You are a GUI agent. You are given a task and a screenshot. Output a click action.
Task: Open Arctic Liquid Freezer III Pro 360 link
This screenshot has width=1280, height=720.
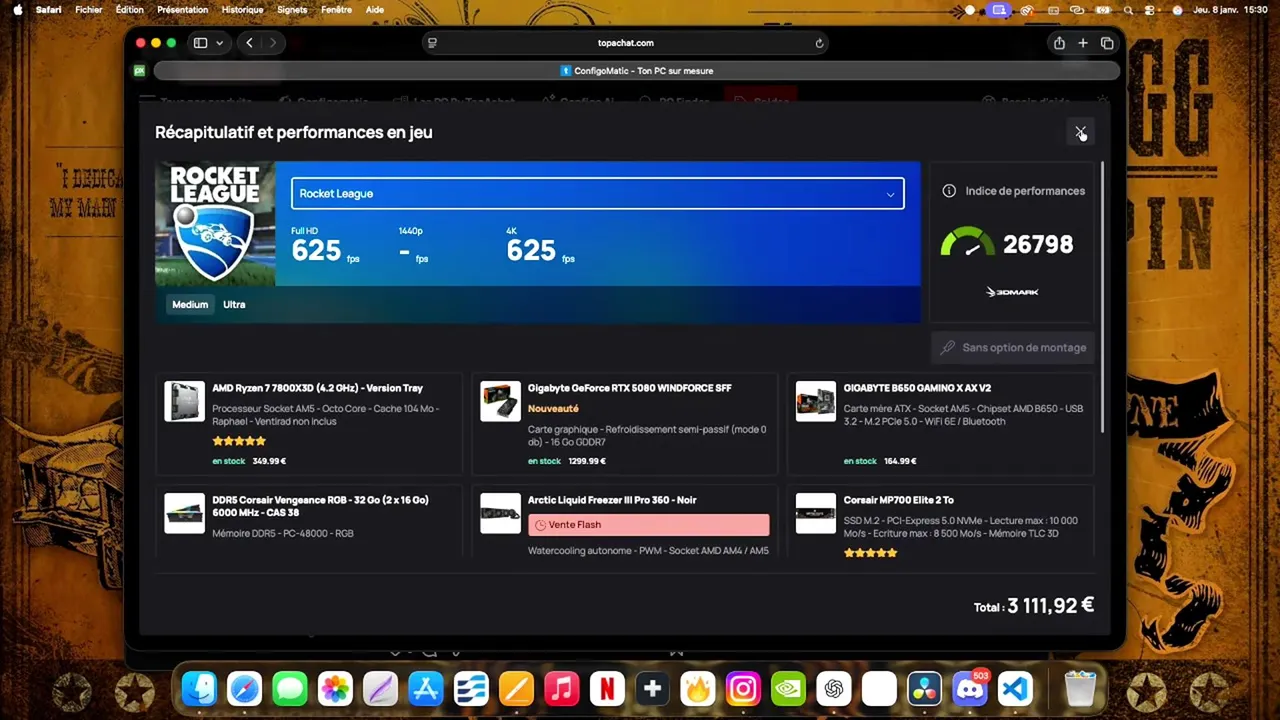(612, 500)
